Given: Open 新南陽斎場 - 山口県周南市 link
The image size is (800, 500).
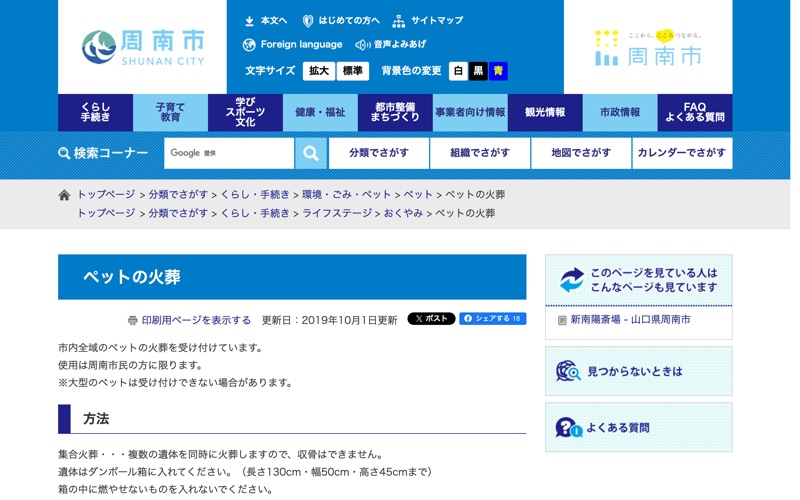Looking at the screenshot, I should coord(630,320).
